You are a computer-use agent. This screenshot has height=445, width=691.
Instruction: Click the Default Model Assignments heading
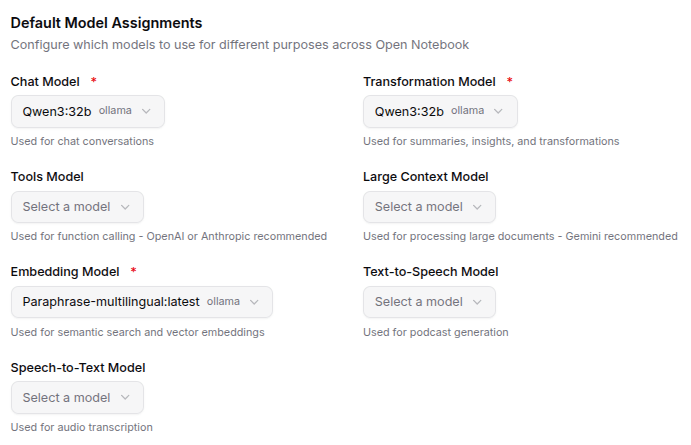106,22
